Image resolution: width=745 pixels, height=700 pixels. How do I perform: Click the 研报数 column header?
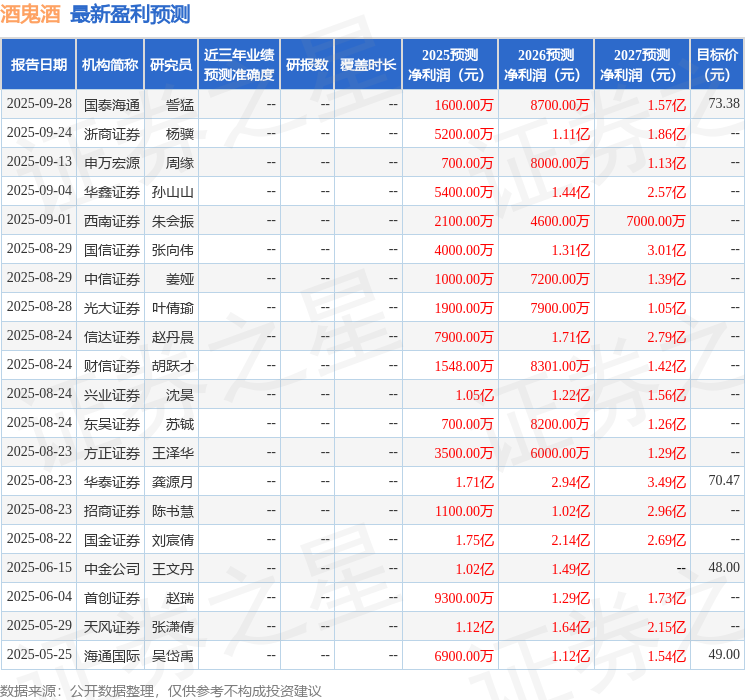click(x=307, y=64)
